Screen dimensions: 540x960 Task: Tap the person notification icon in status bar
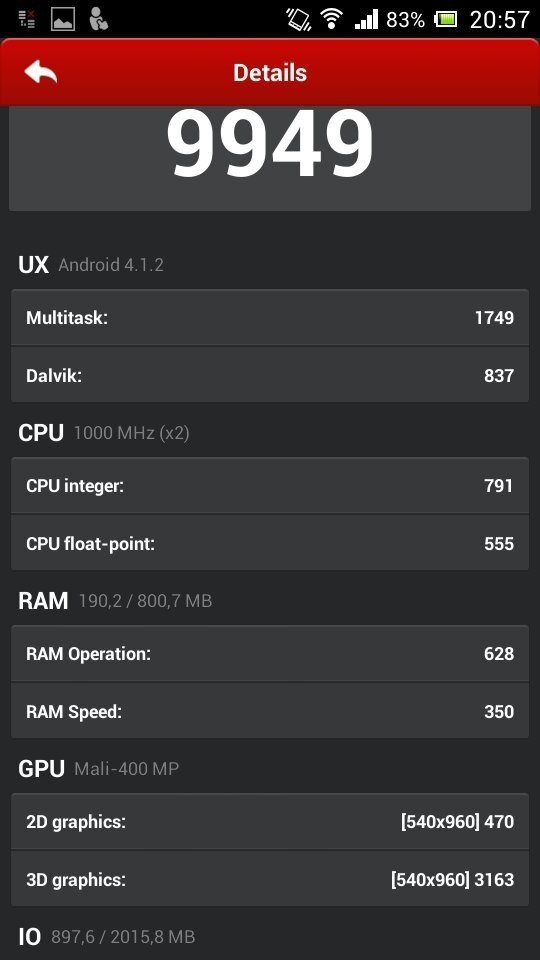98,19
